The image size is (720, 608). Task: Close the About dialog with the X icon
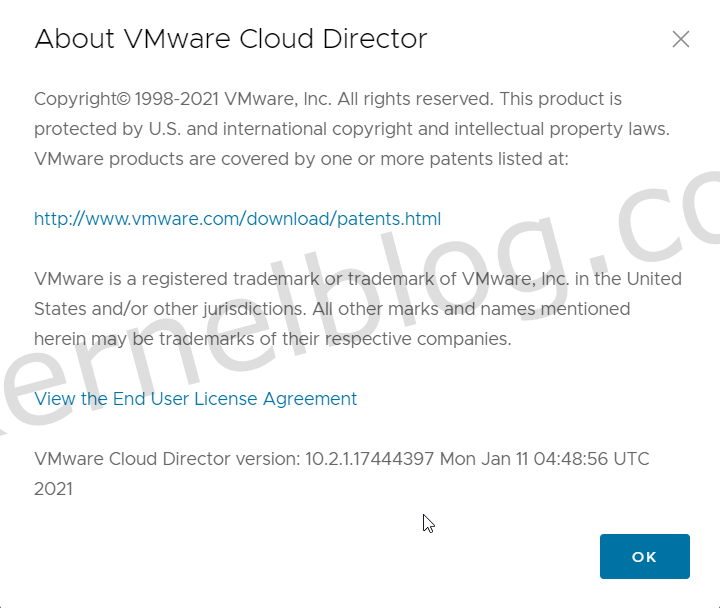pyautogui.click(x=681, y=39)
